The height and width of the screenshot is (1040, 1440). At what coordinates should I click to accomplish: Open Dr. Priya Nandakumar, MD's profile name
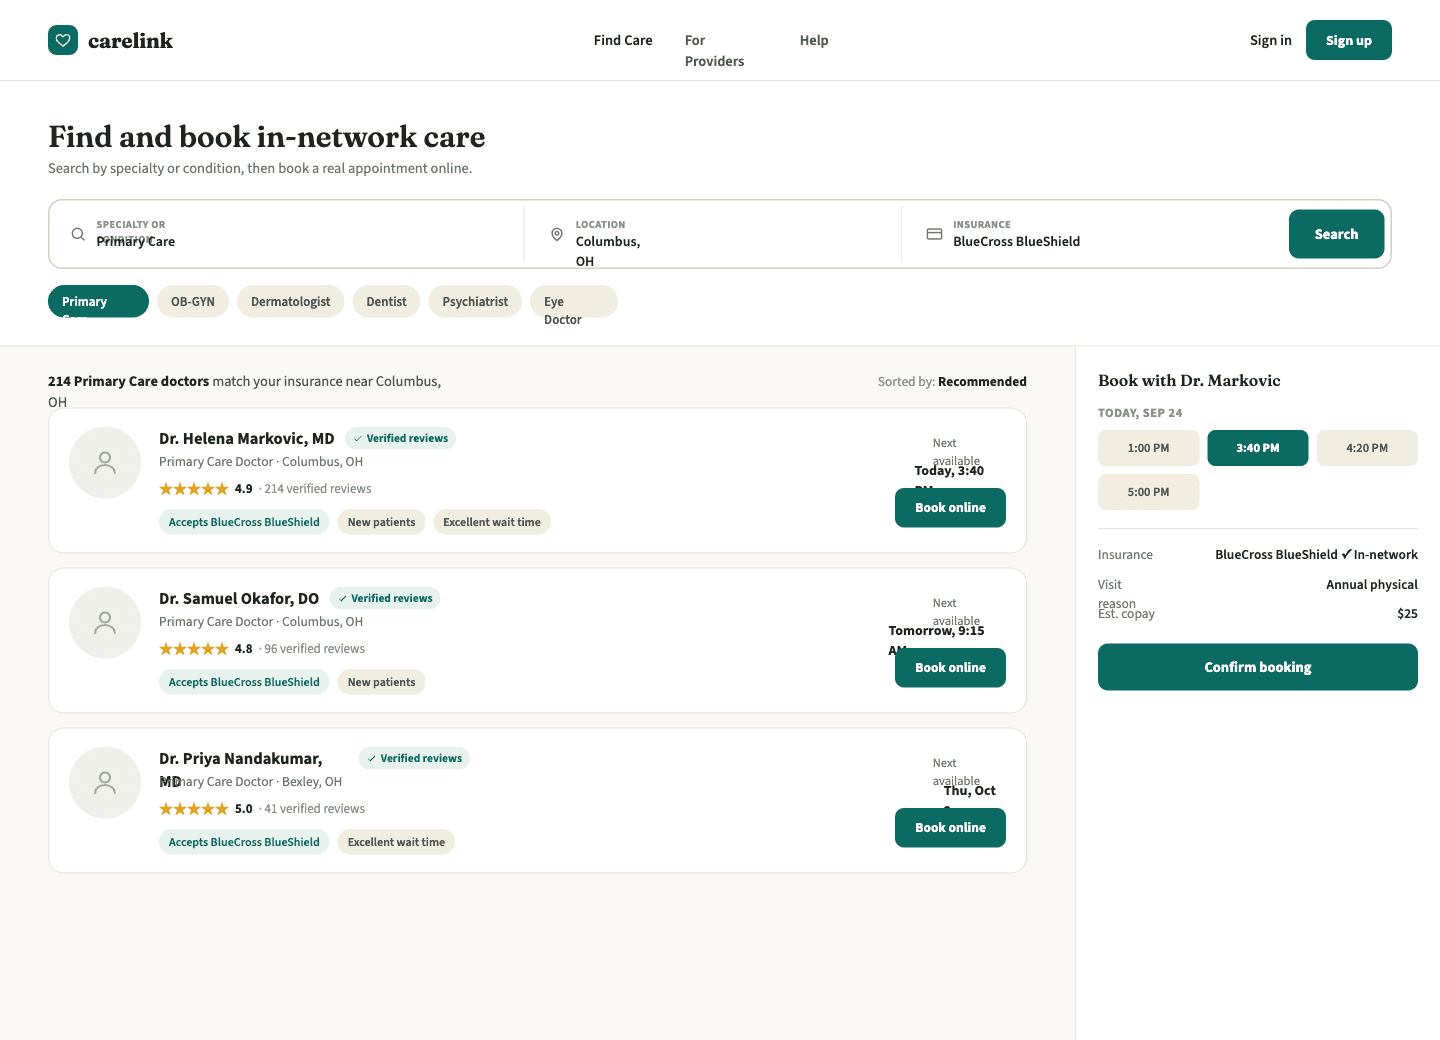pyautogui.click(x=241, y=768)
